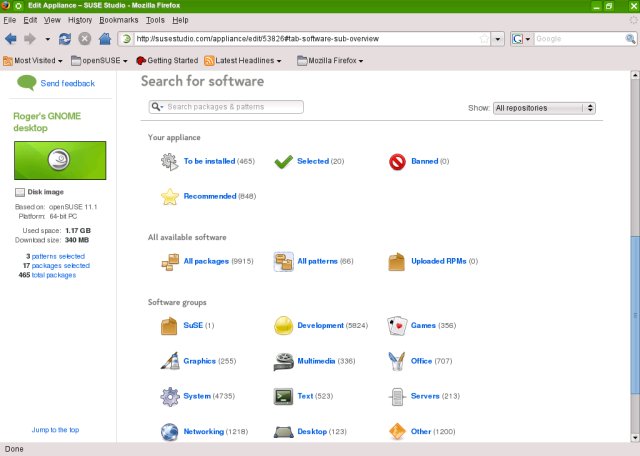
Task: Click the appliance GNOME desktop thumbnail
Action: click(59, 160)
